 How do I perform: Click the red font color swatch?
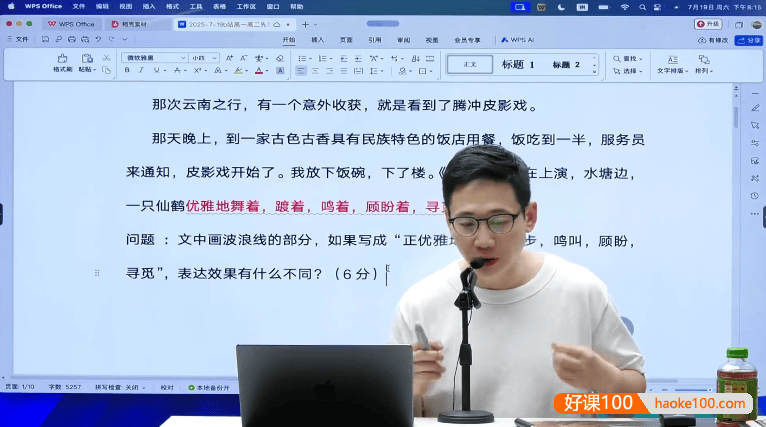click(259, 71)
